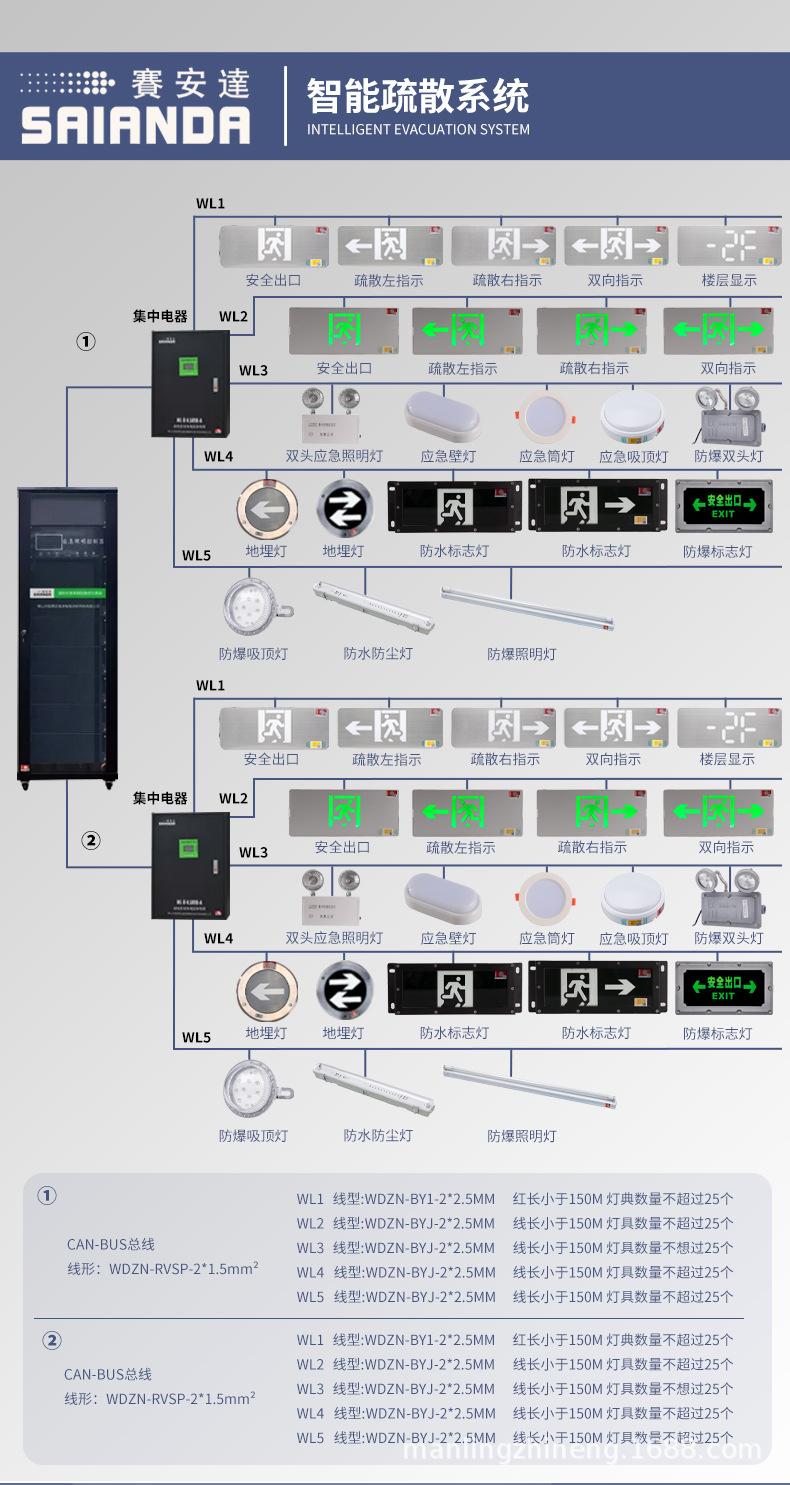Viewport: 790px width, 1485px height.
Task: Click the WL1 疏散右指示 sign image in group ①
Action: click(x=503, y=245)
